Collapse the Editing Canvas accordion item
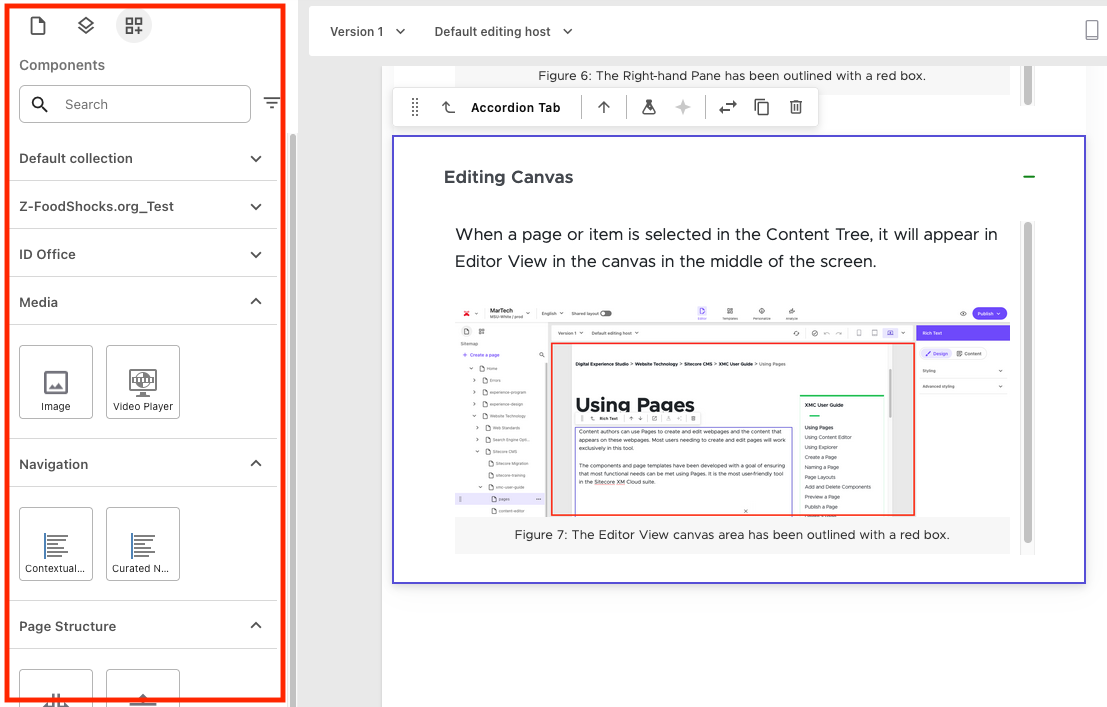Viewport: 1107px width, 707px height. tap(1029, 176)
